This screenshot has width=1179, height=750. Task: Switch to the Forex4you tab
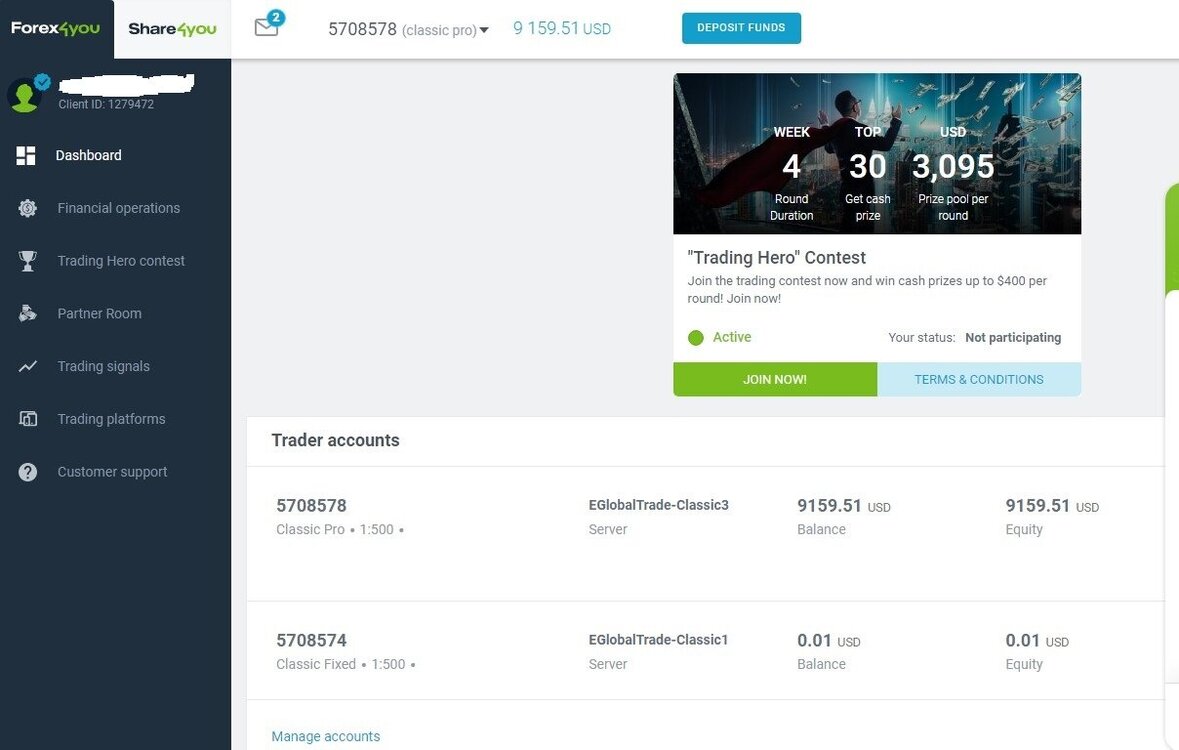click(x=56, y=29)
